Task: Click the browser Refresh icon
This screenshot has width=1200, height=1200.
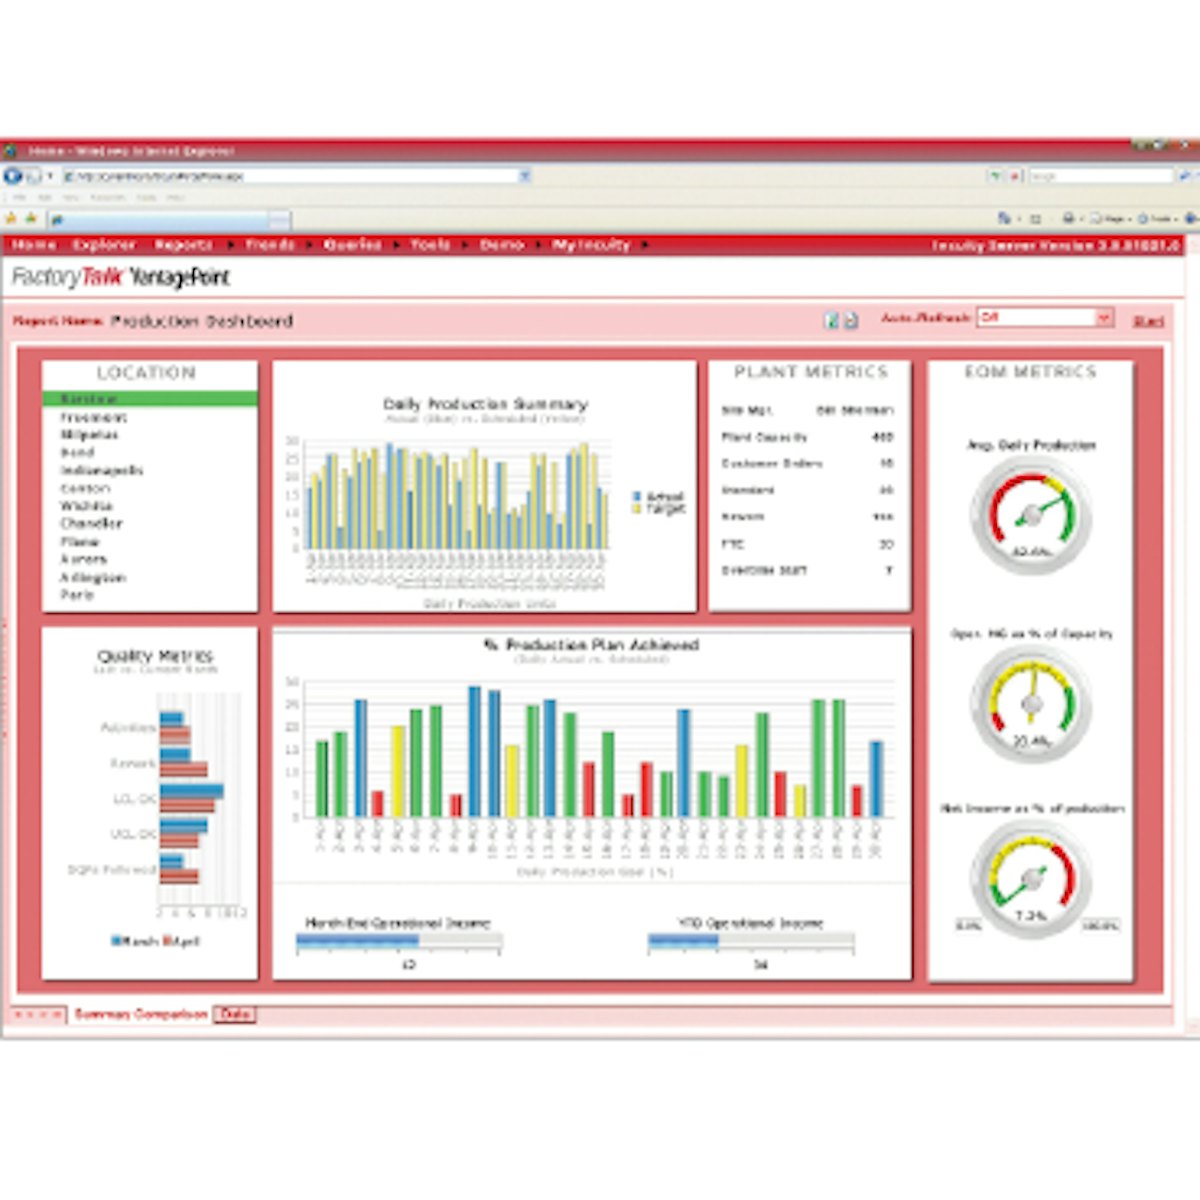Action: [996, 177]
